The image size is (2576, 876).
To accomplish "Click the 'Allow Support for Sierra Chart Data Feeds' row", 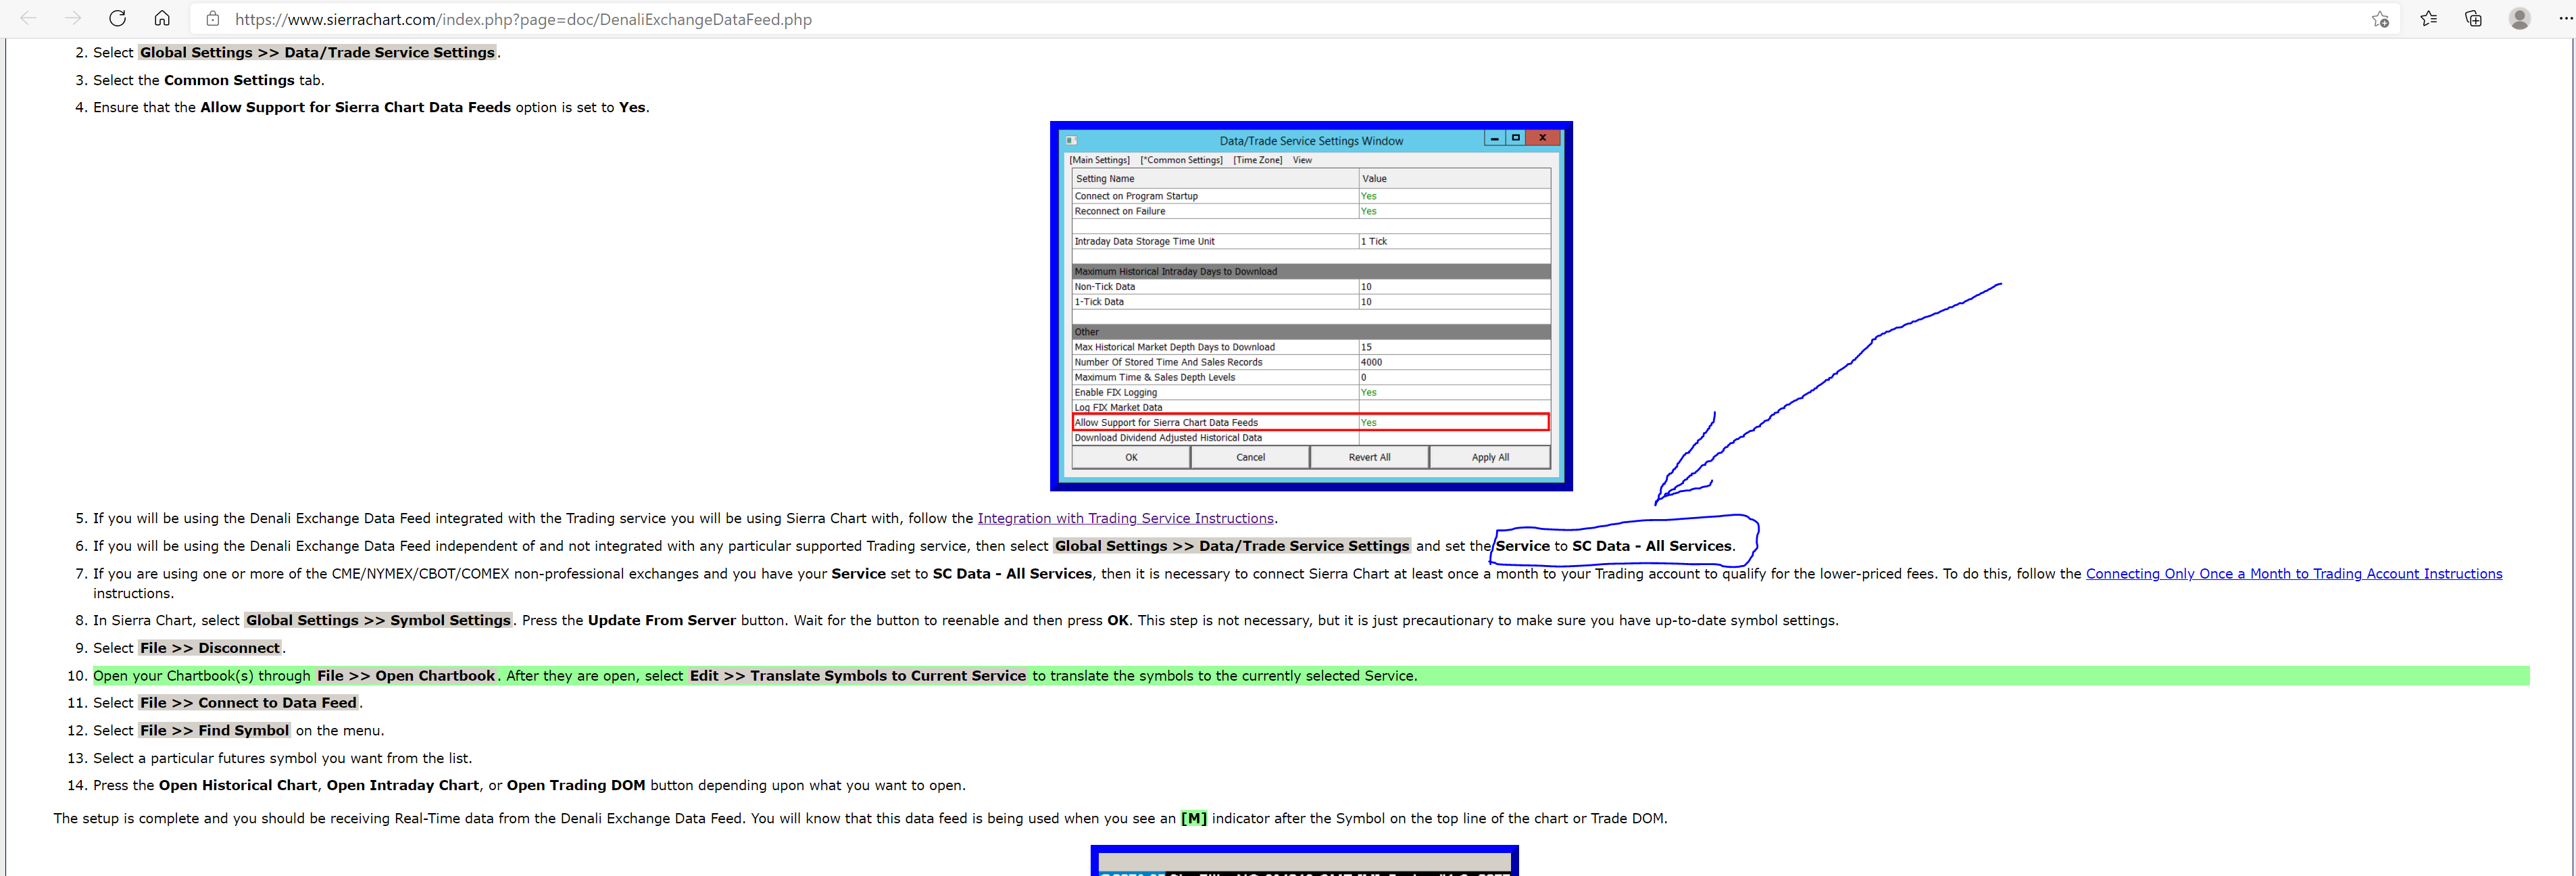I will click(1311, 422).
